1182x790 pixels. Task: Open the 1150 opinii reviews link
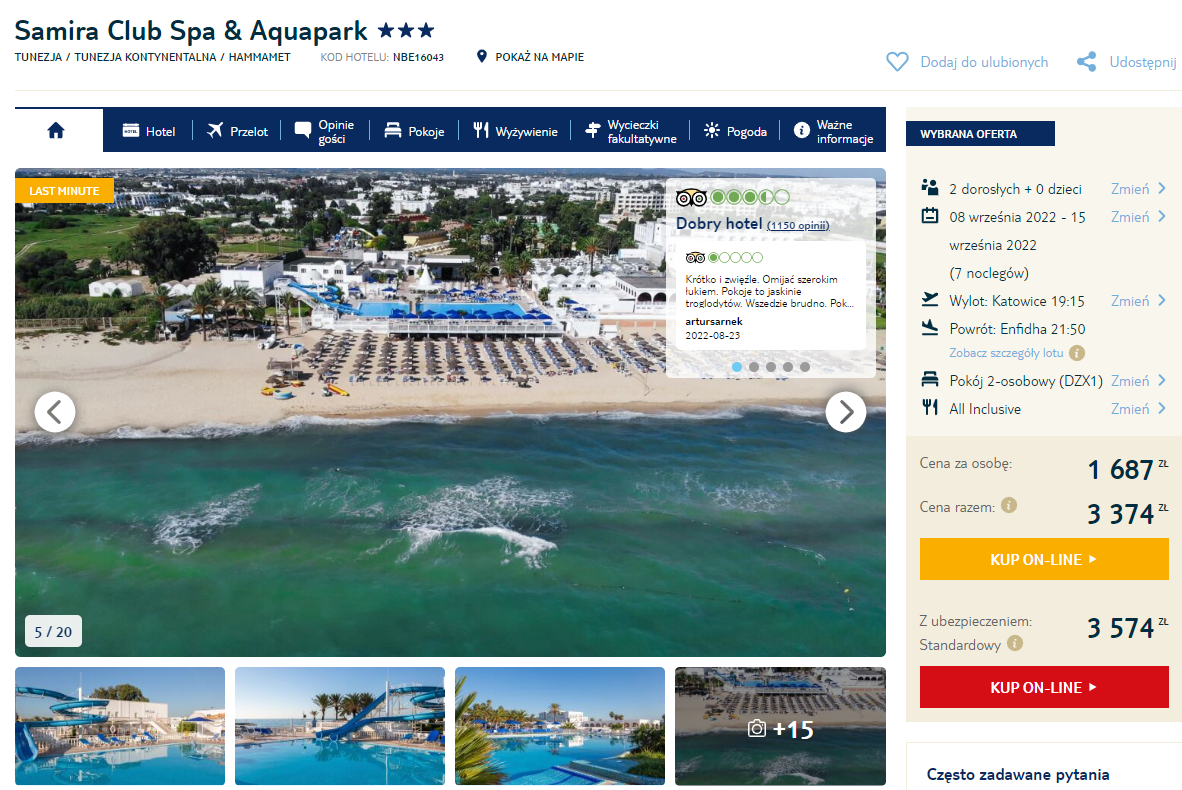[798, 225]
